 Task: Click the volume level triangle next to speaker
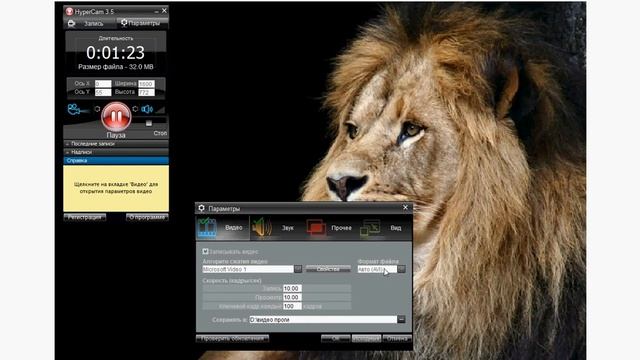(x=160, y=109)
